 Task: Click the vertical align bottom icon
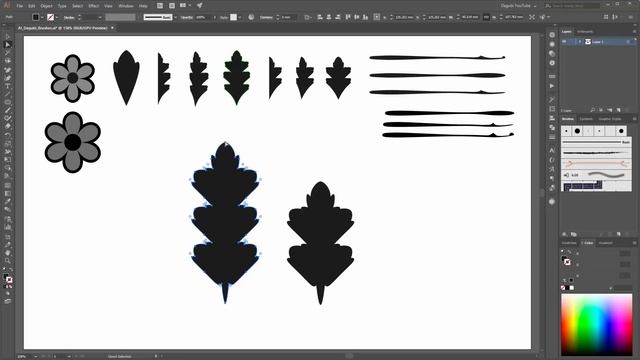pos(366,17)
